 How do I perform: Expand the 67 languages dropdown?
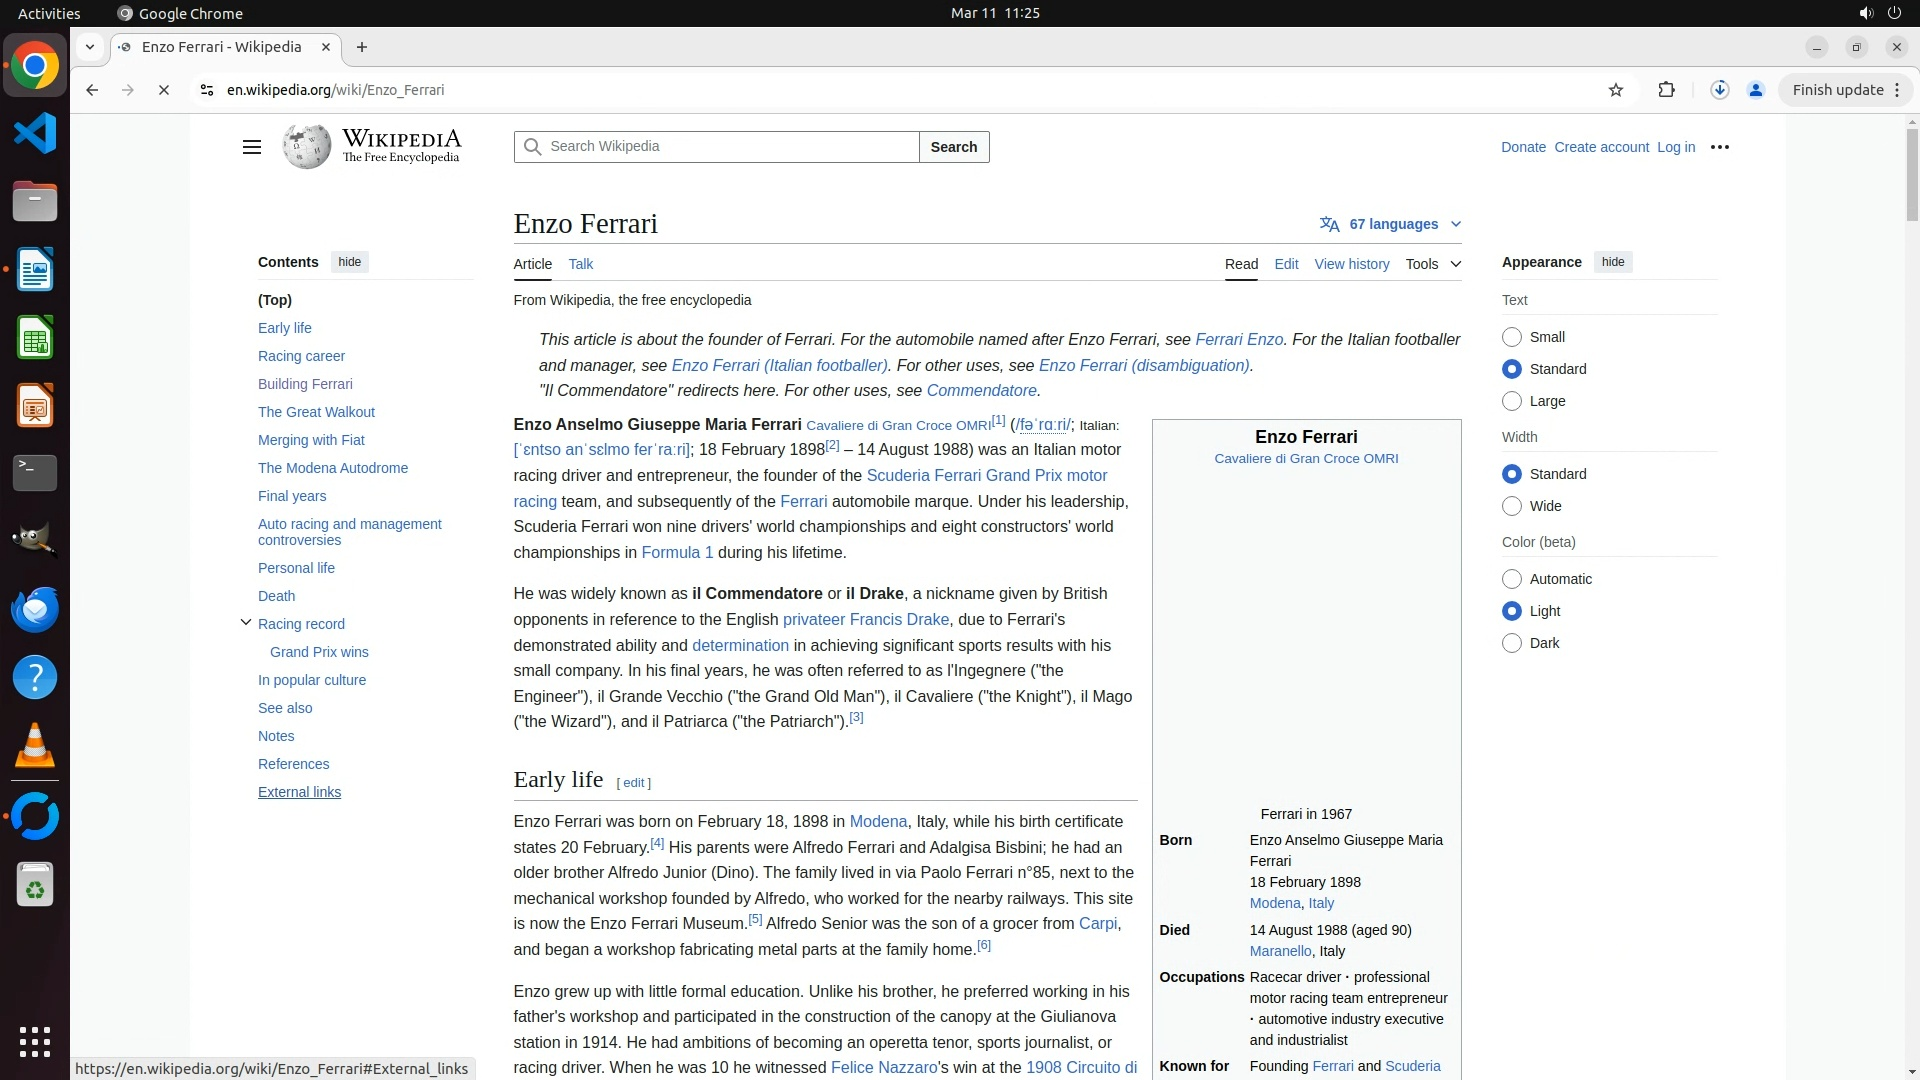pos(1391,224)
